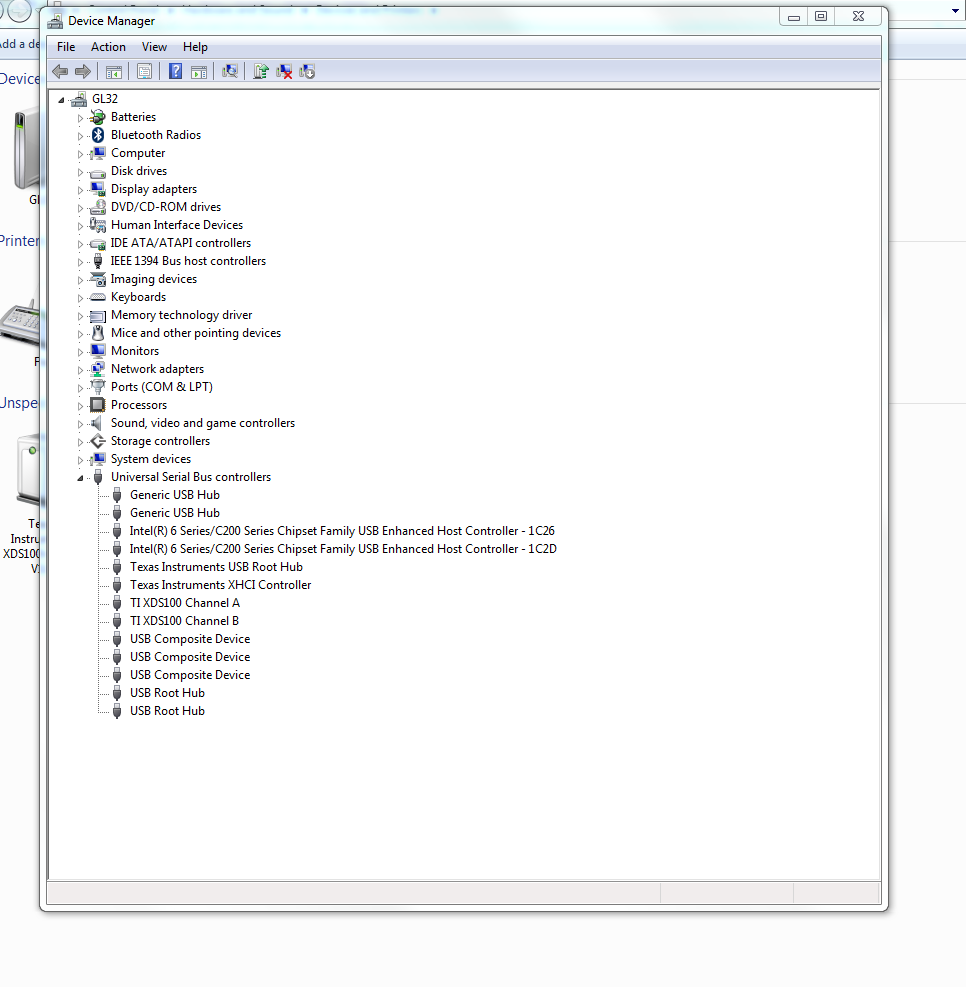Open the Properties toolbar icon
The height and width of the screenshot is (987, 966).
coord(144,72)
